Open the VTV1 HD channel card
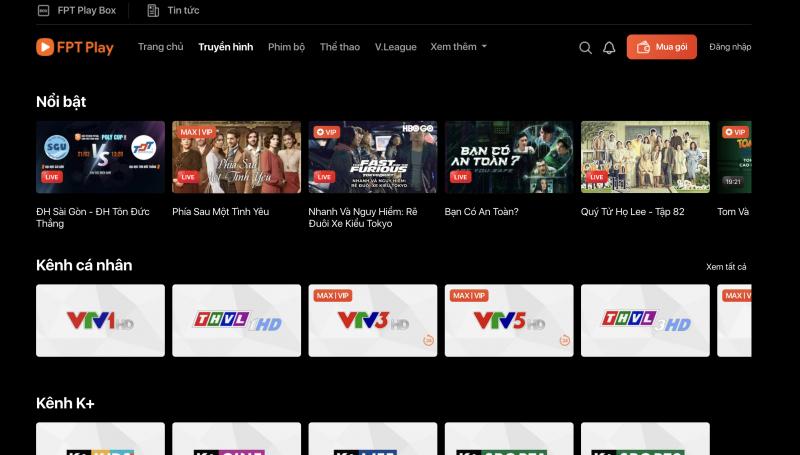The height and width of the screenshot is (455, 800). (101, 320)
